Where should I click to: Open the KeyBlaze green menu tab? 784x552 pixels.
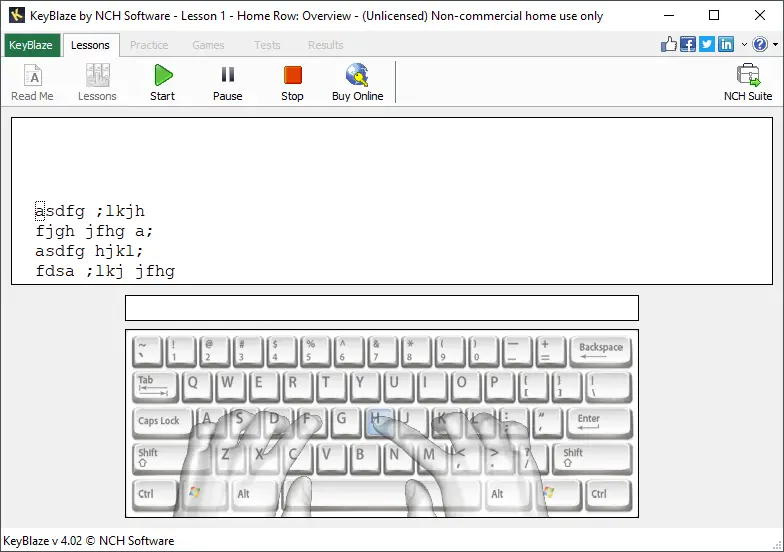tap(31, 45)
